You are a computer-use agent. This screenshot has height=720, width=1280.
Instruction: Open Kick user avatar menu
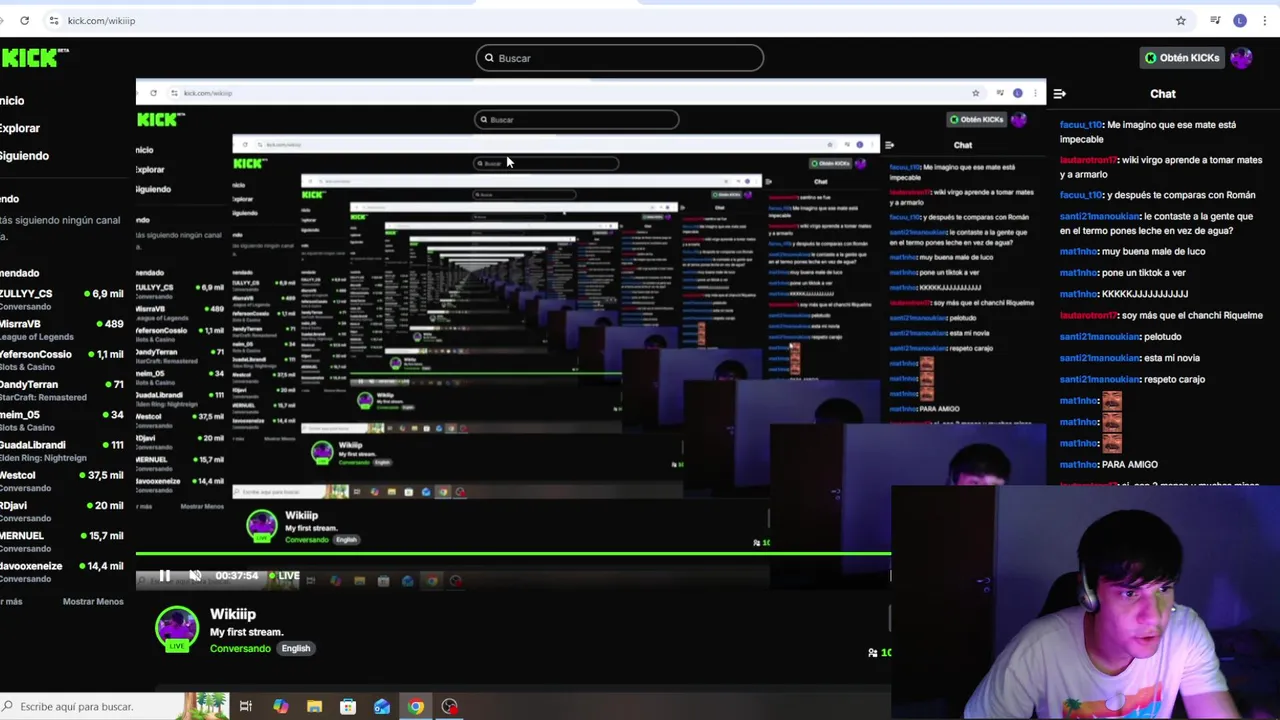1241,58
